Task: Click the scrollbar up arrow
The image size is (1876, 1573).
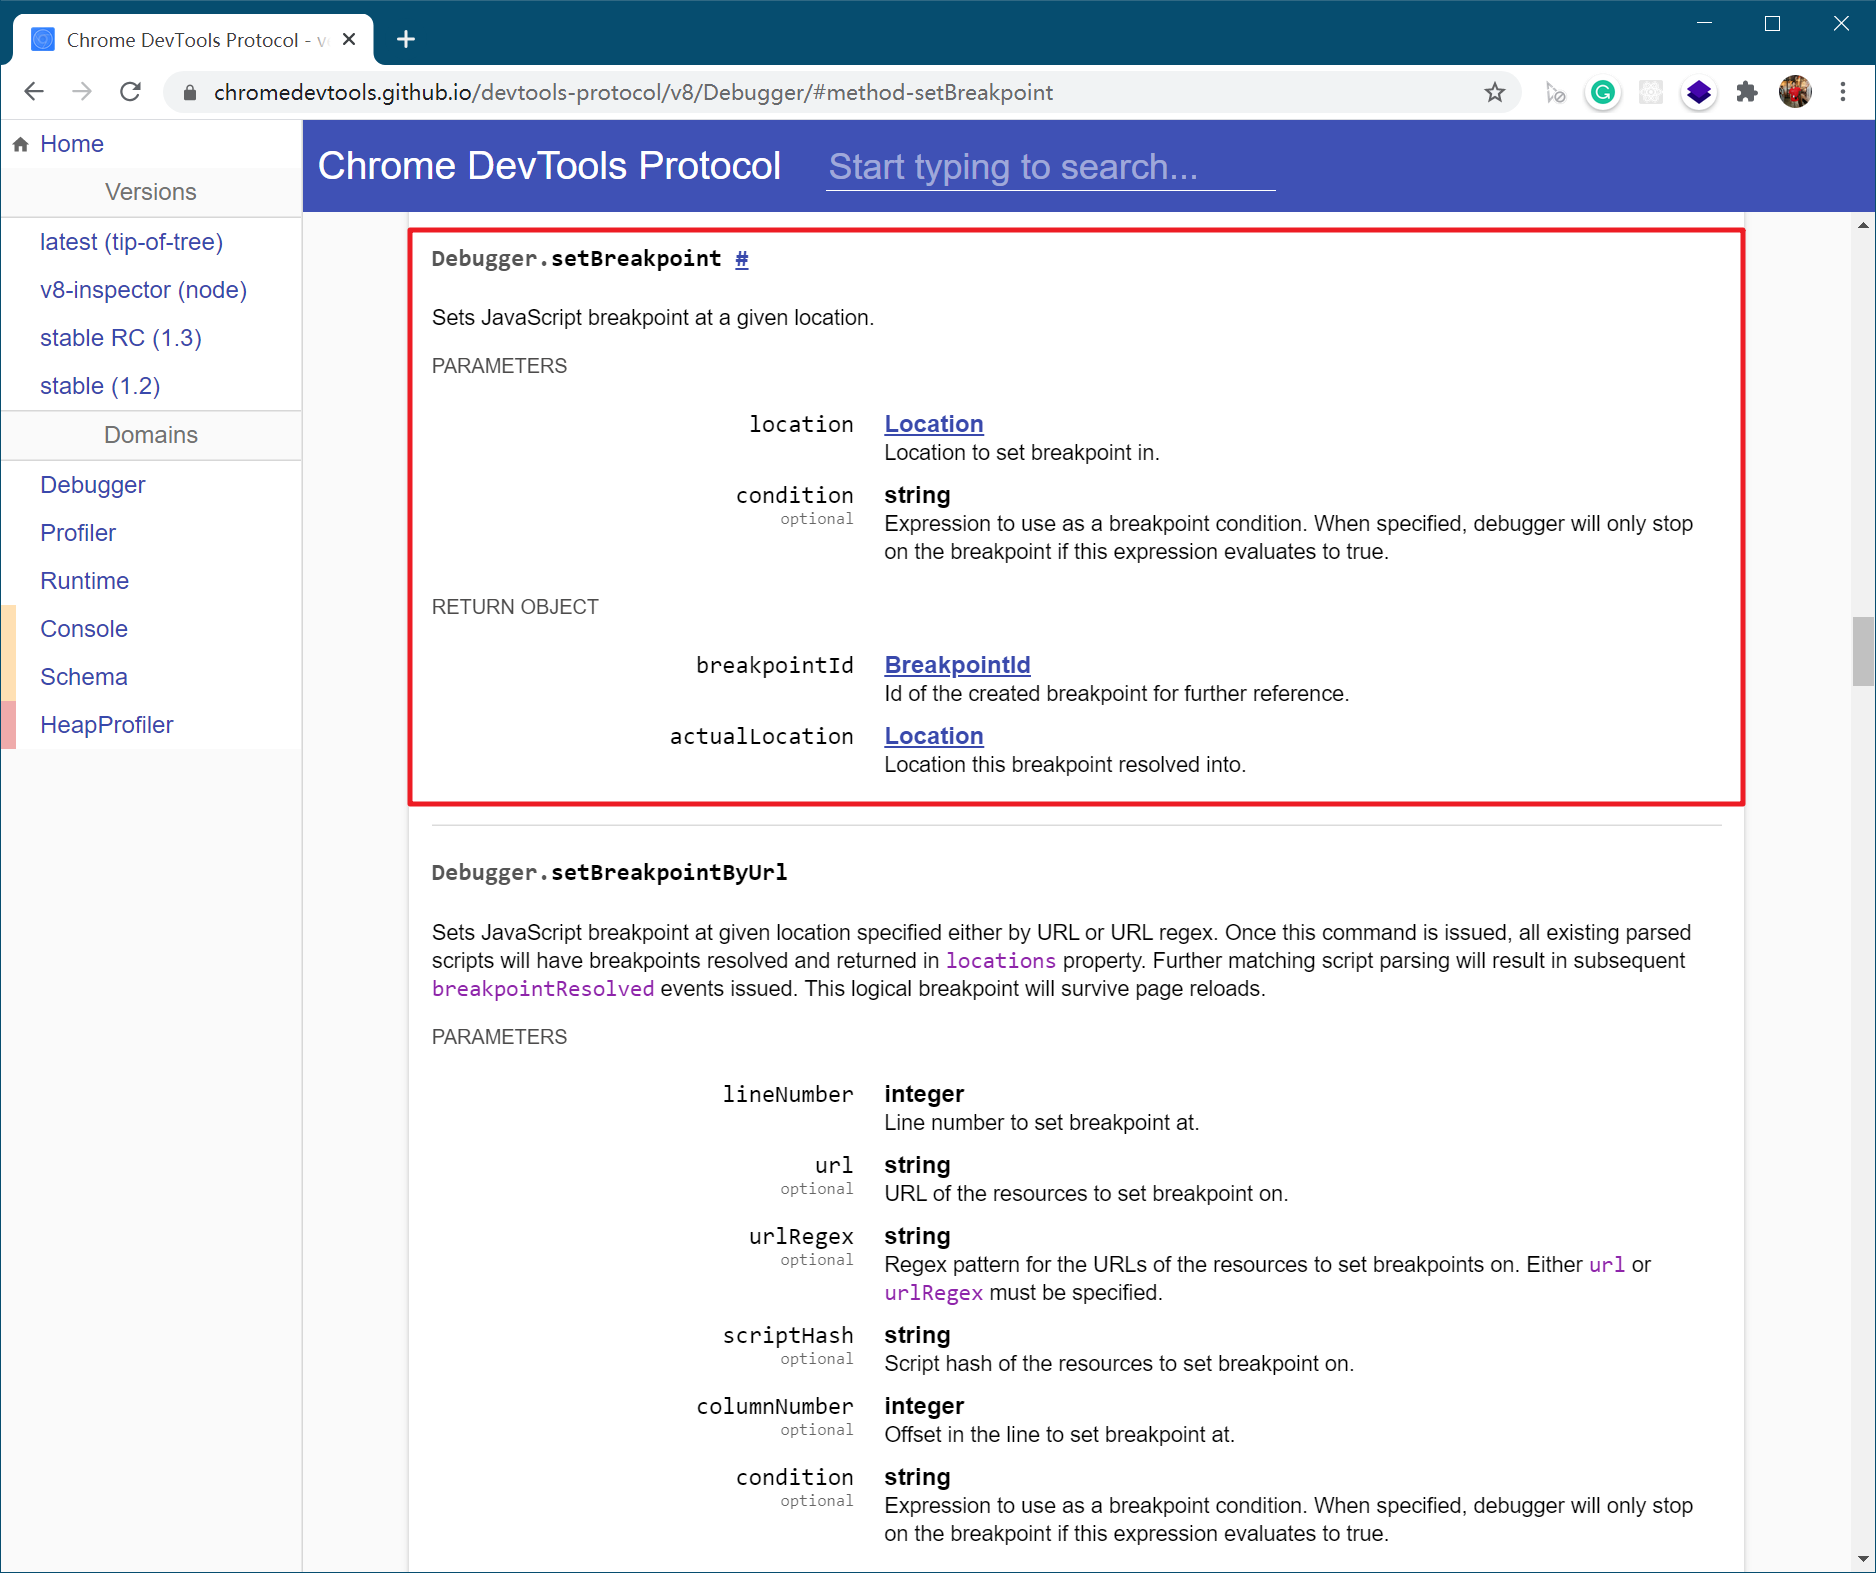Action: [1863, 225]
